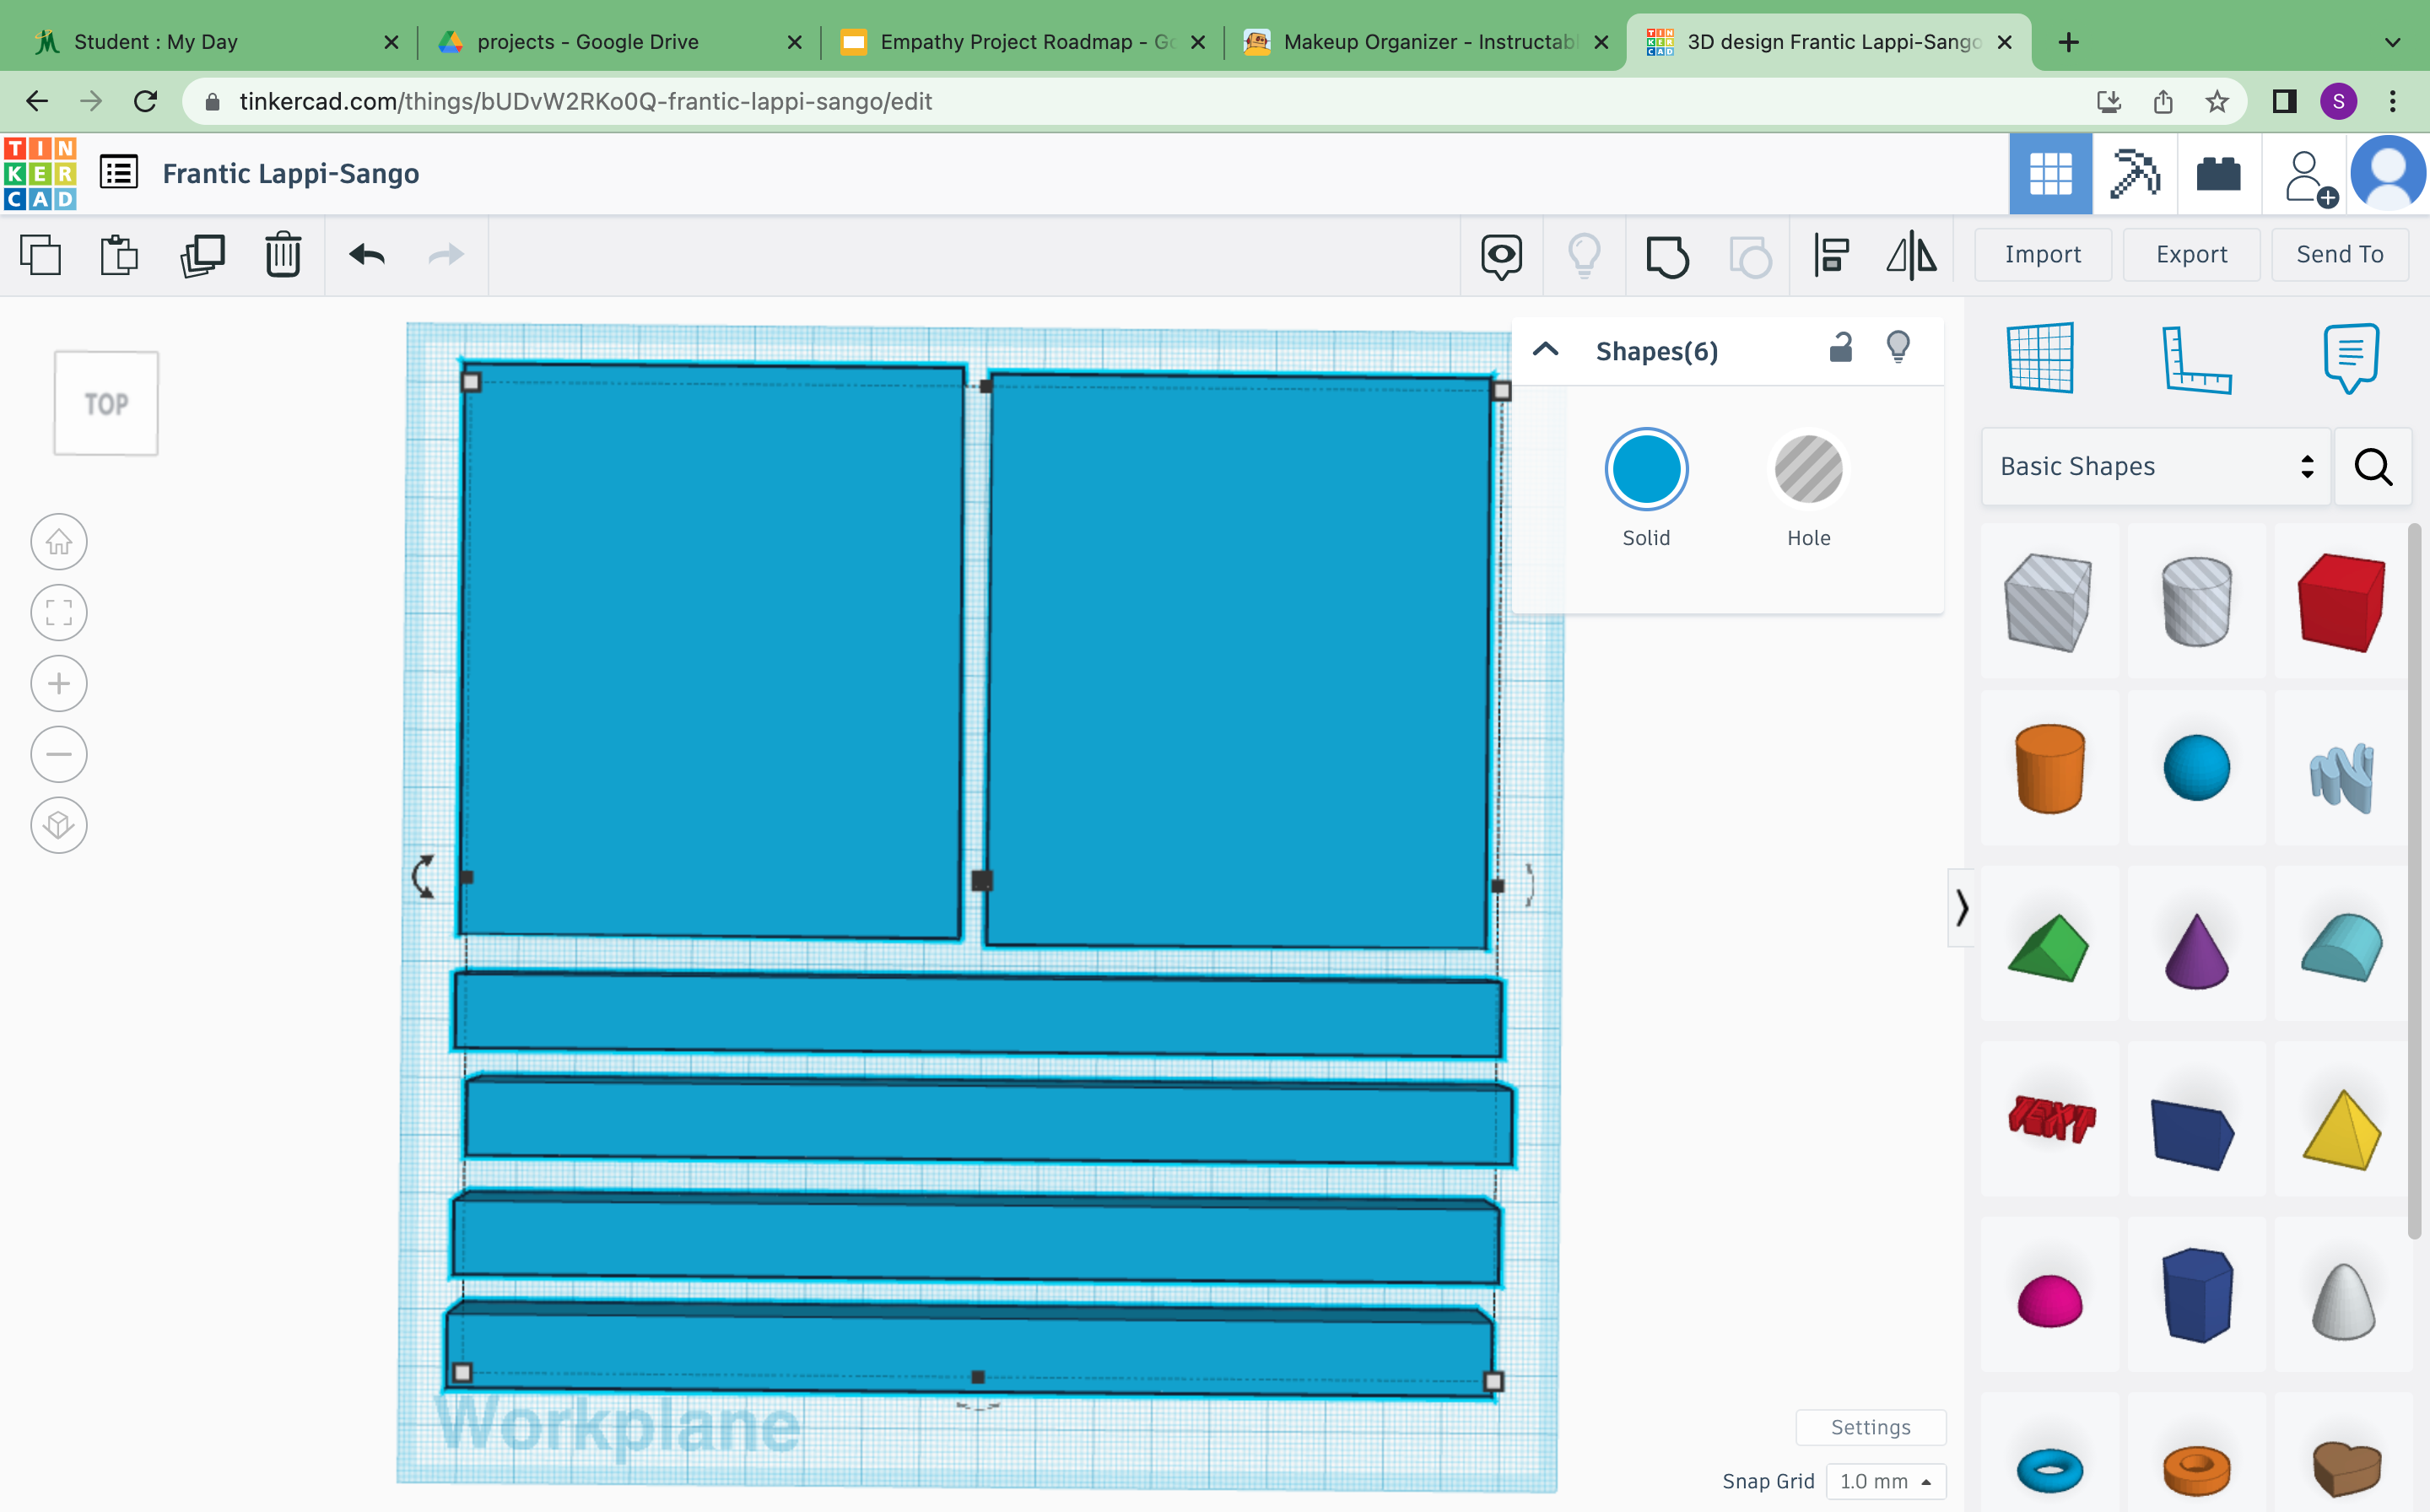Image resolution: width=2430 pixels, height=1512 pixels.
Task: Collapse the Shapes(6) panel
Action: (1546, 350)
